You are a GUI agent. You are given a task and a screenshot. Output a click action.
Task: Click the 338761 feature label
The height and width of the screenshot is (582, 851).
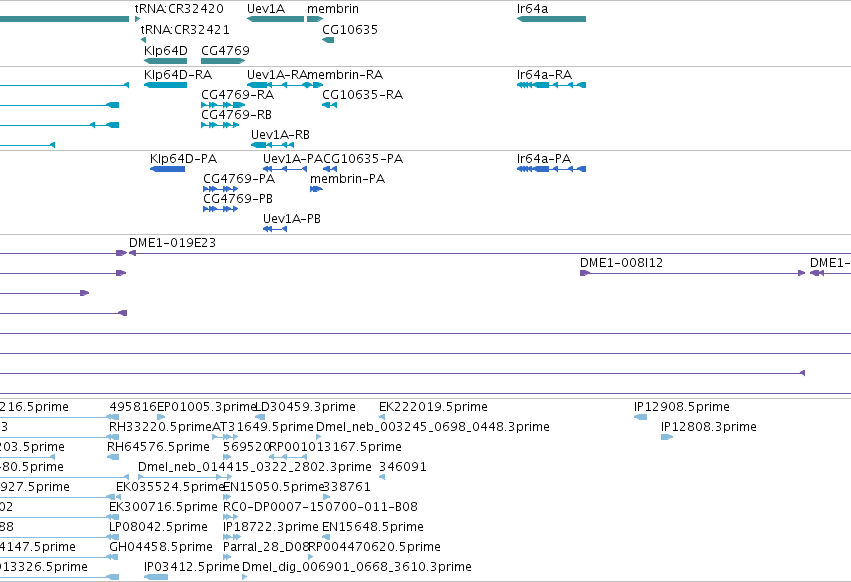coord(347,486)
